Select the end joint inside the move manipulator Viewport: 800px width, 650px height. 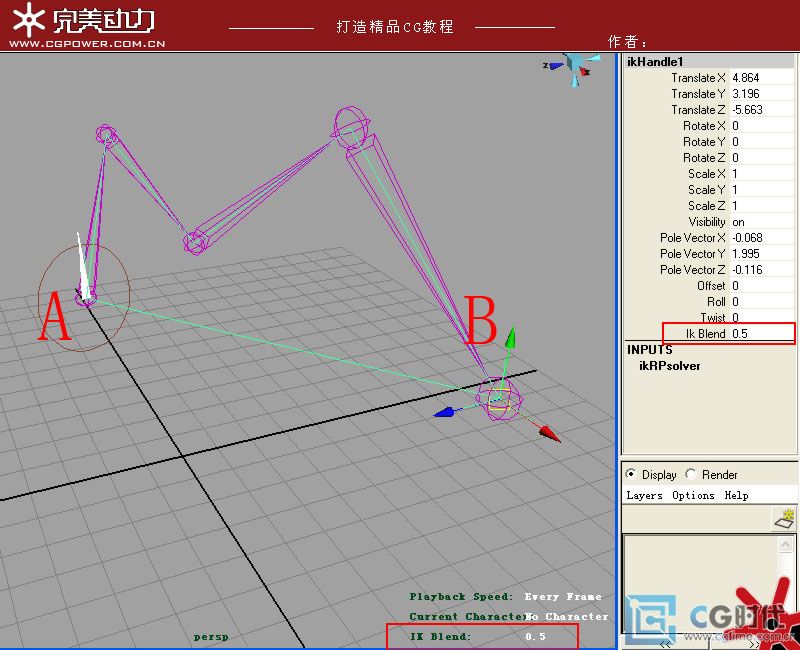[498, 398]
